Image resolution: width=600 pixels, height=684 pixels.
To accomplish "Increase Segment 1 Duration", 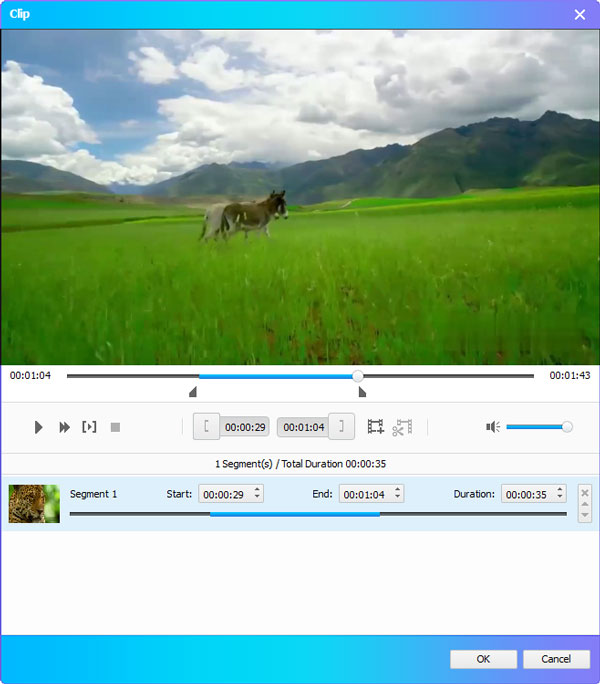I will (560, 489).
